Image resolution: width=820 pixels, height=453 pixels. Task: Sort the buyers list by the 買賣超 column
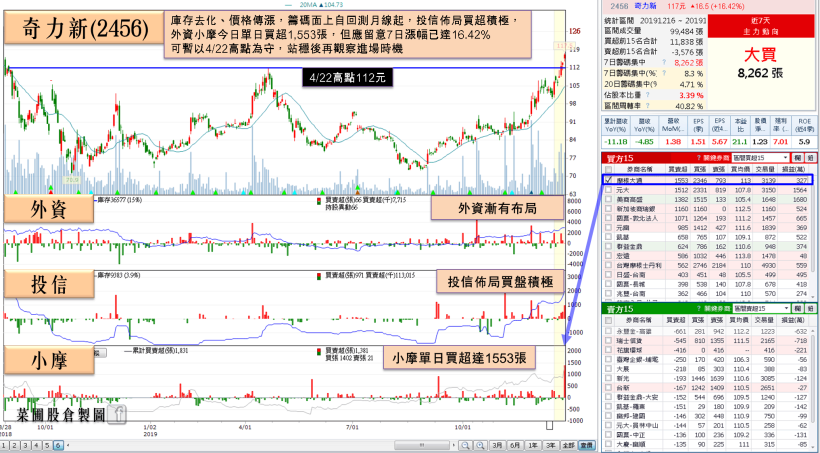tap(677, 169)
